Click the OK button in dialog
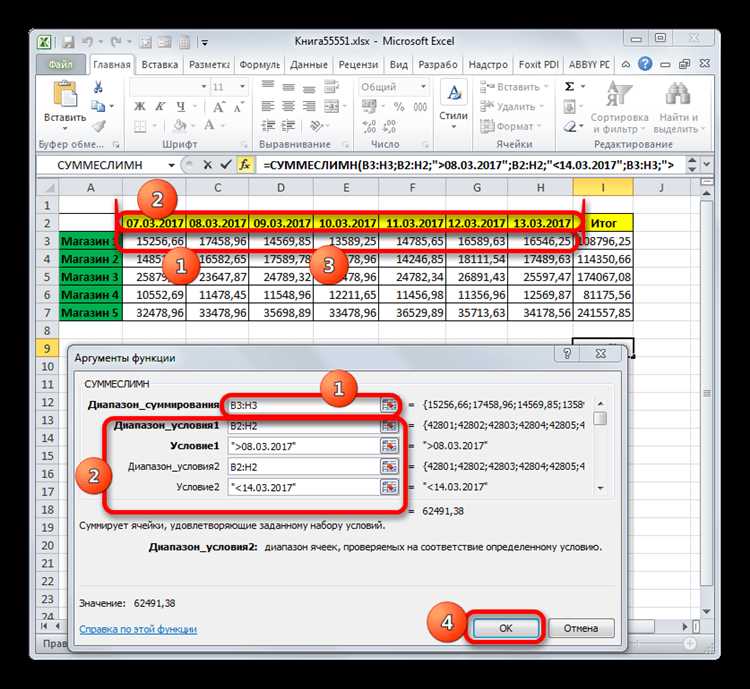 [x=506, y=628]
